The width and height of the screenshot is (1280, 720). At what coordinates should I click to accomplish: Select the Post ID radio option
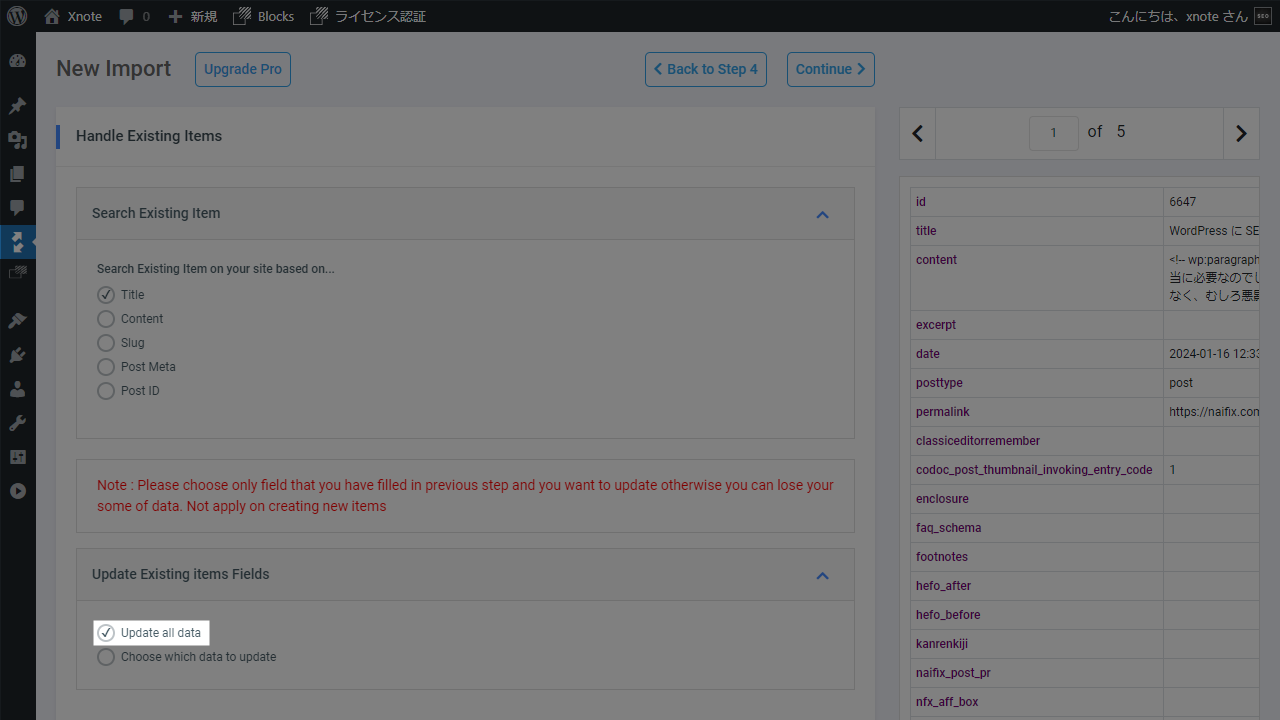click(106, 391)
